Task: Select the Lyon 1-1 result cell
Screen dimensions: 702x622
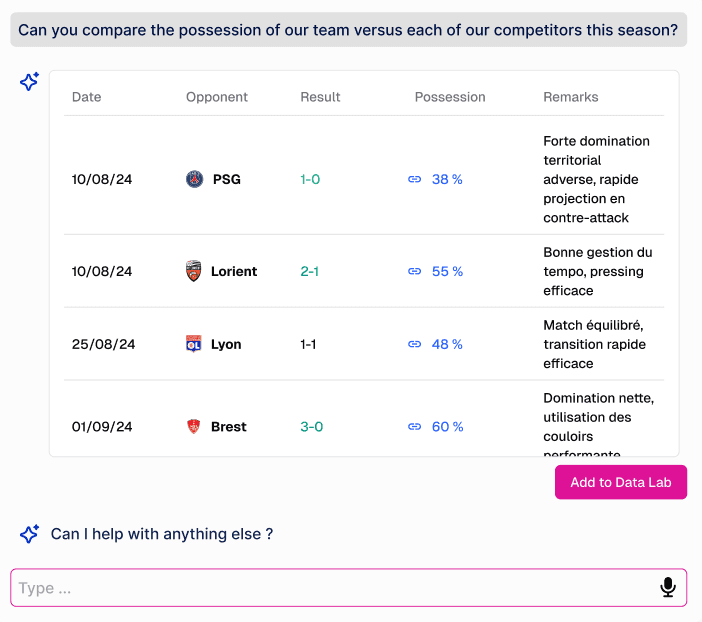Action: [x=308, y=344]
